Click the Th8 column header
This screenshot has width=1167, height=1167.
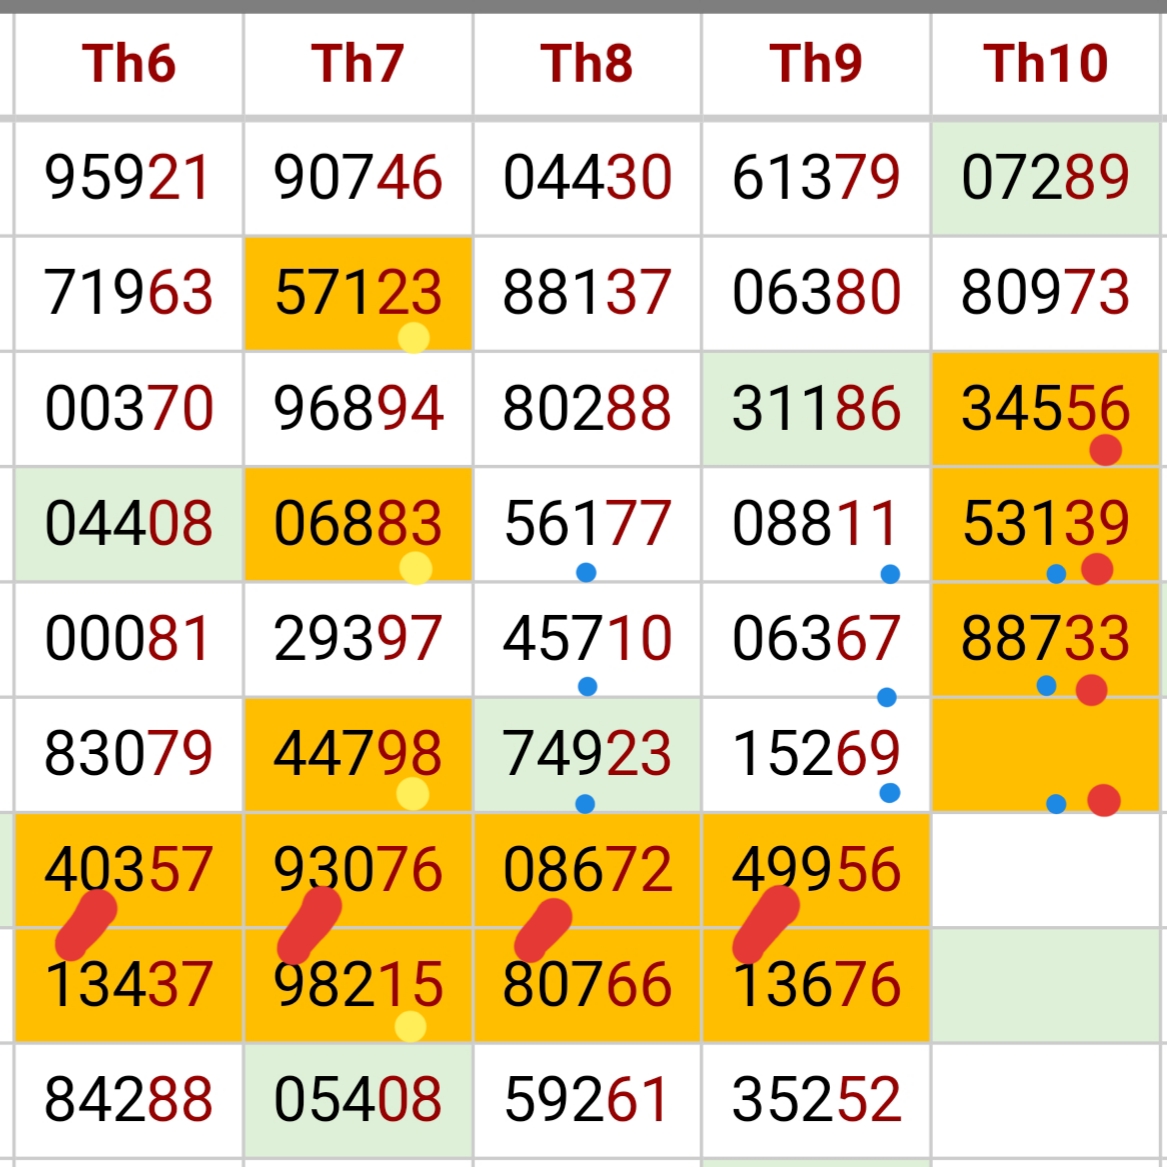(x=587, y=63)
